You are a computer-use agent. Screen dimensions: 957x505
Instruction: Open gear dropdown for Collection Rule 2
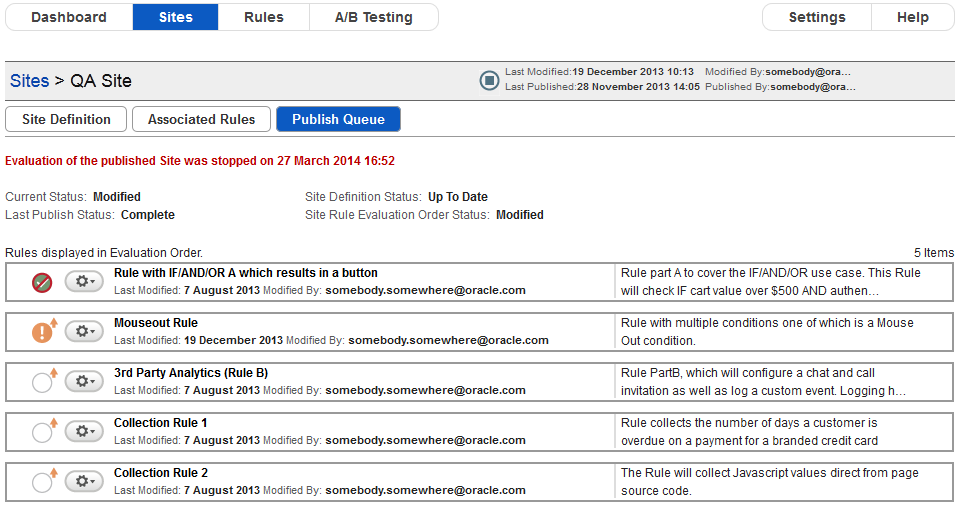(84, 482)
